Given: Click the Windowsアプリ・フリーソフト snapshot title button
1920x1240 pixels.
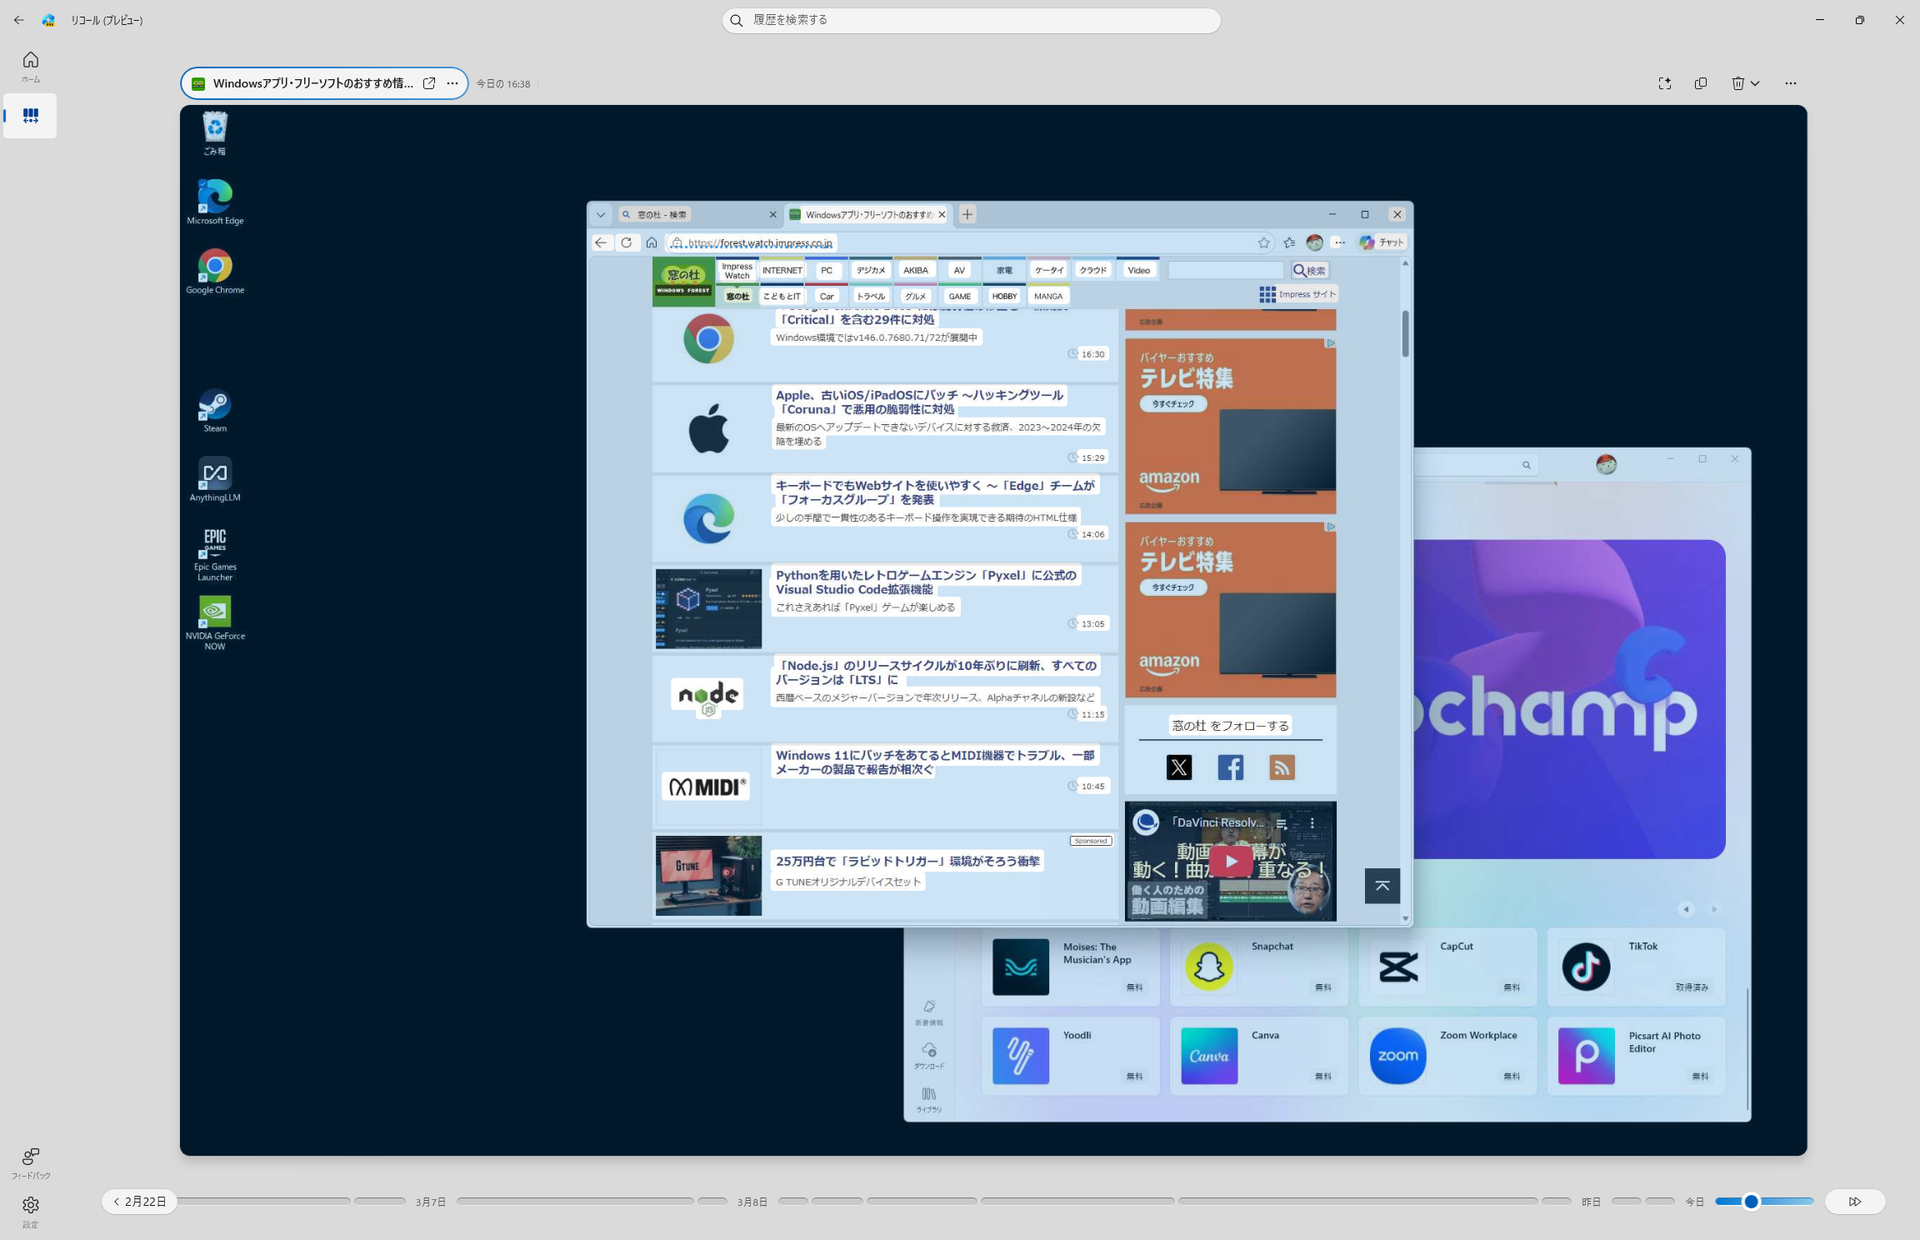Looking at the screenshot, I should coord(312,84).
